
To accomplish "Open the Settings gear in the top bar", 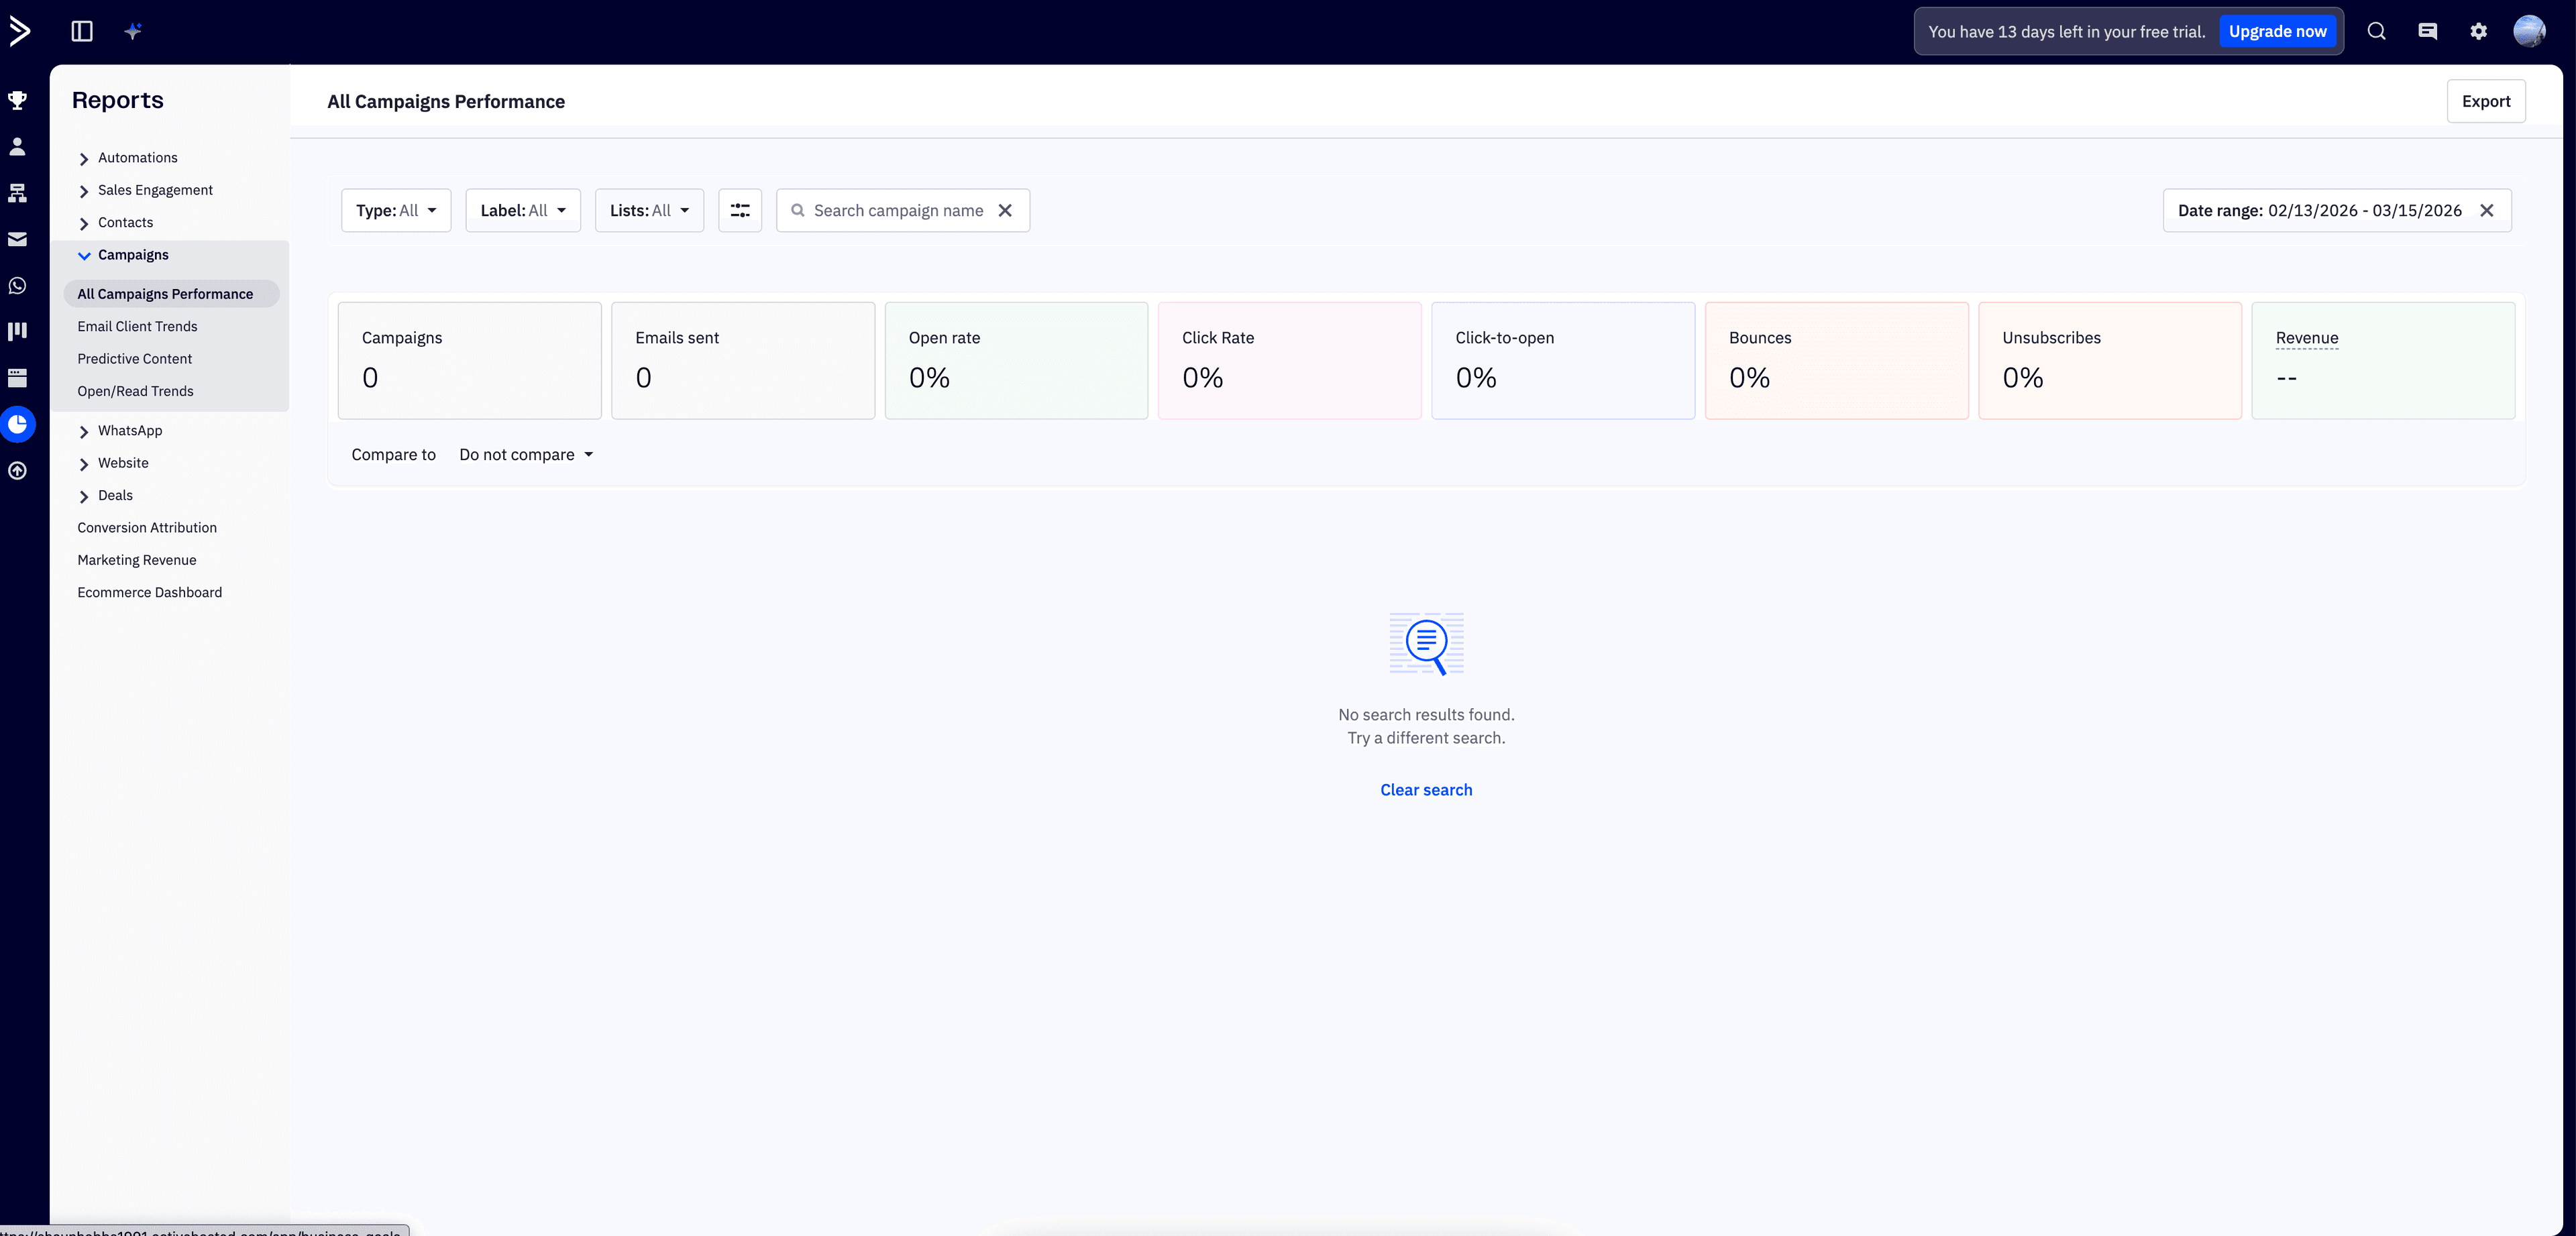I will [2478, 31].
